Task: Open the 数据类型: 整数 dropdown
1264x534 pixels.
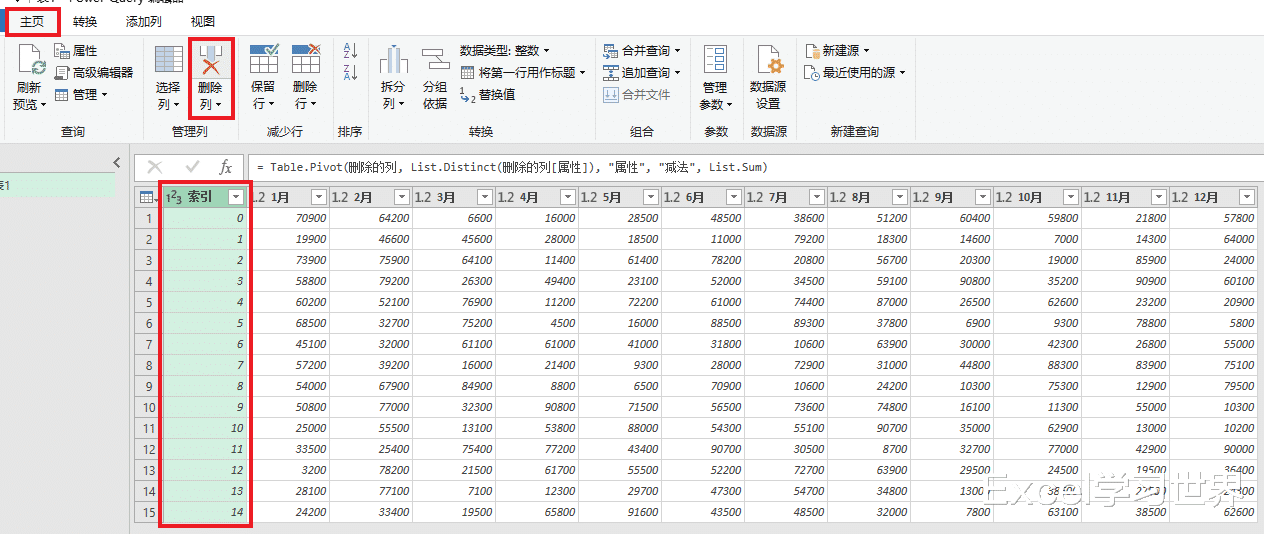Action: [x=504, y=50]
